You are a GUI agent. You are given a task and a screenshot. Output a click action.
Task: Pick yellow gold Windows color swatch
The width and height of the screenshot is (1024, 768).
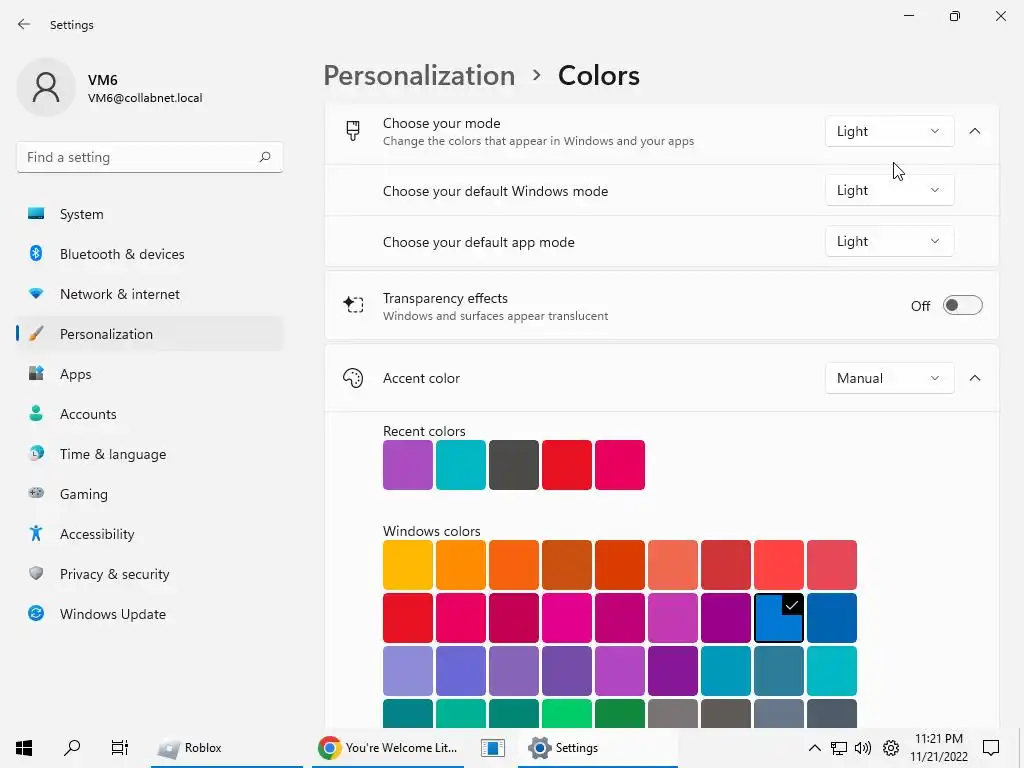tap(408, 565)
